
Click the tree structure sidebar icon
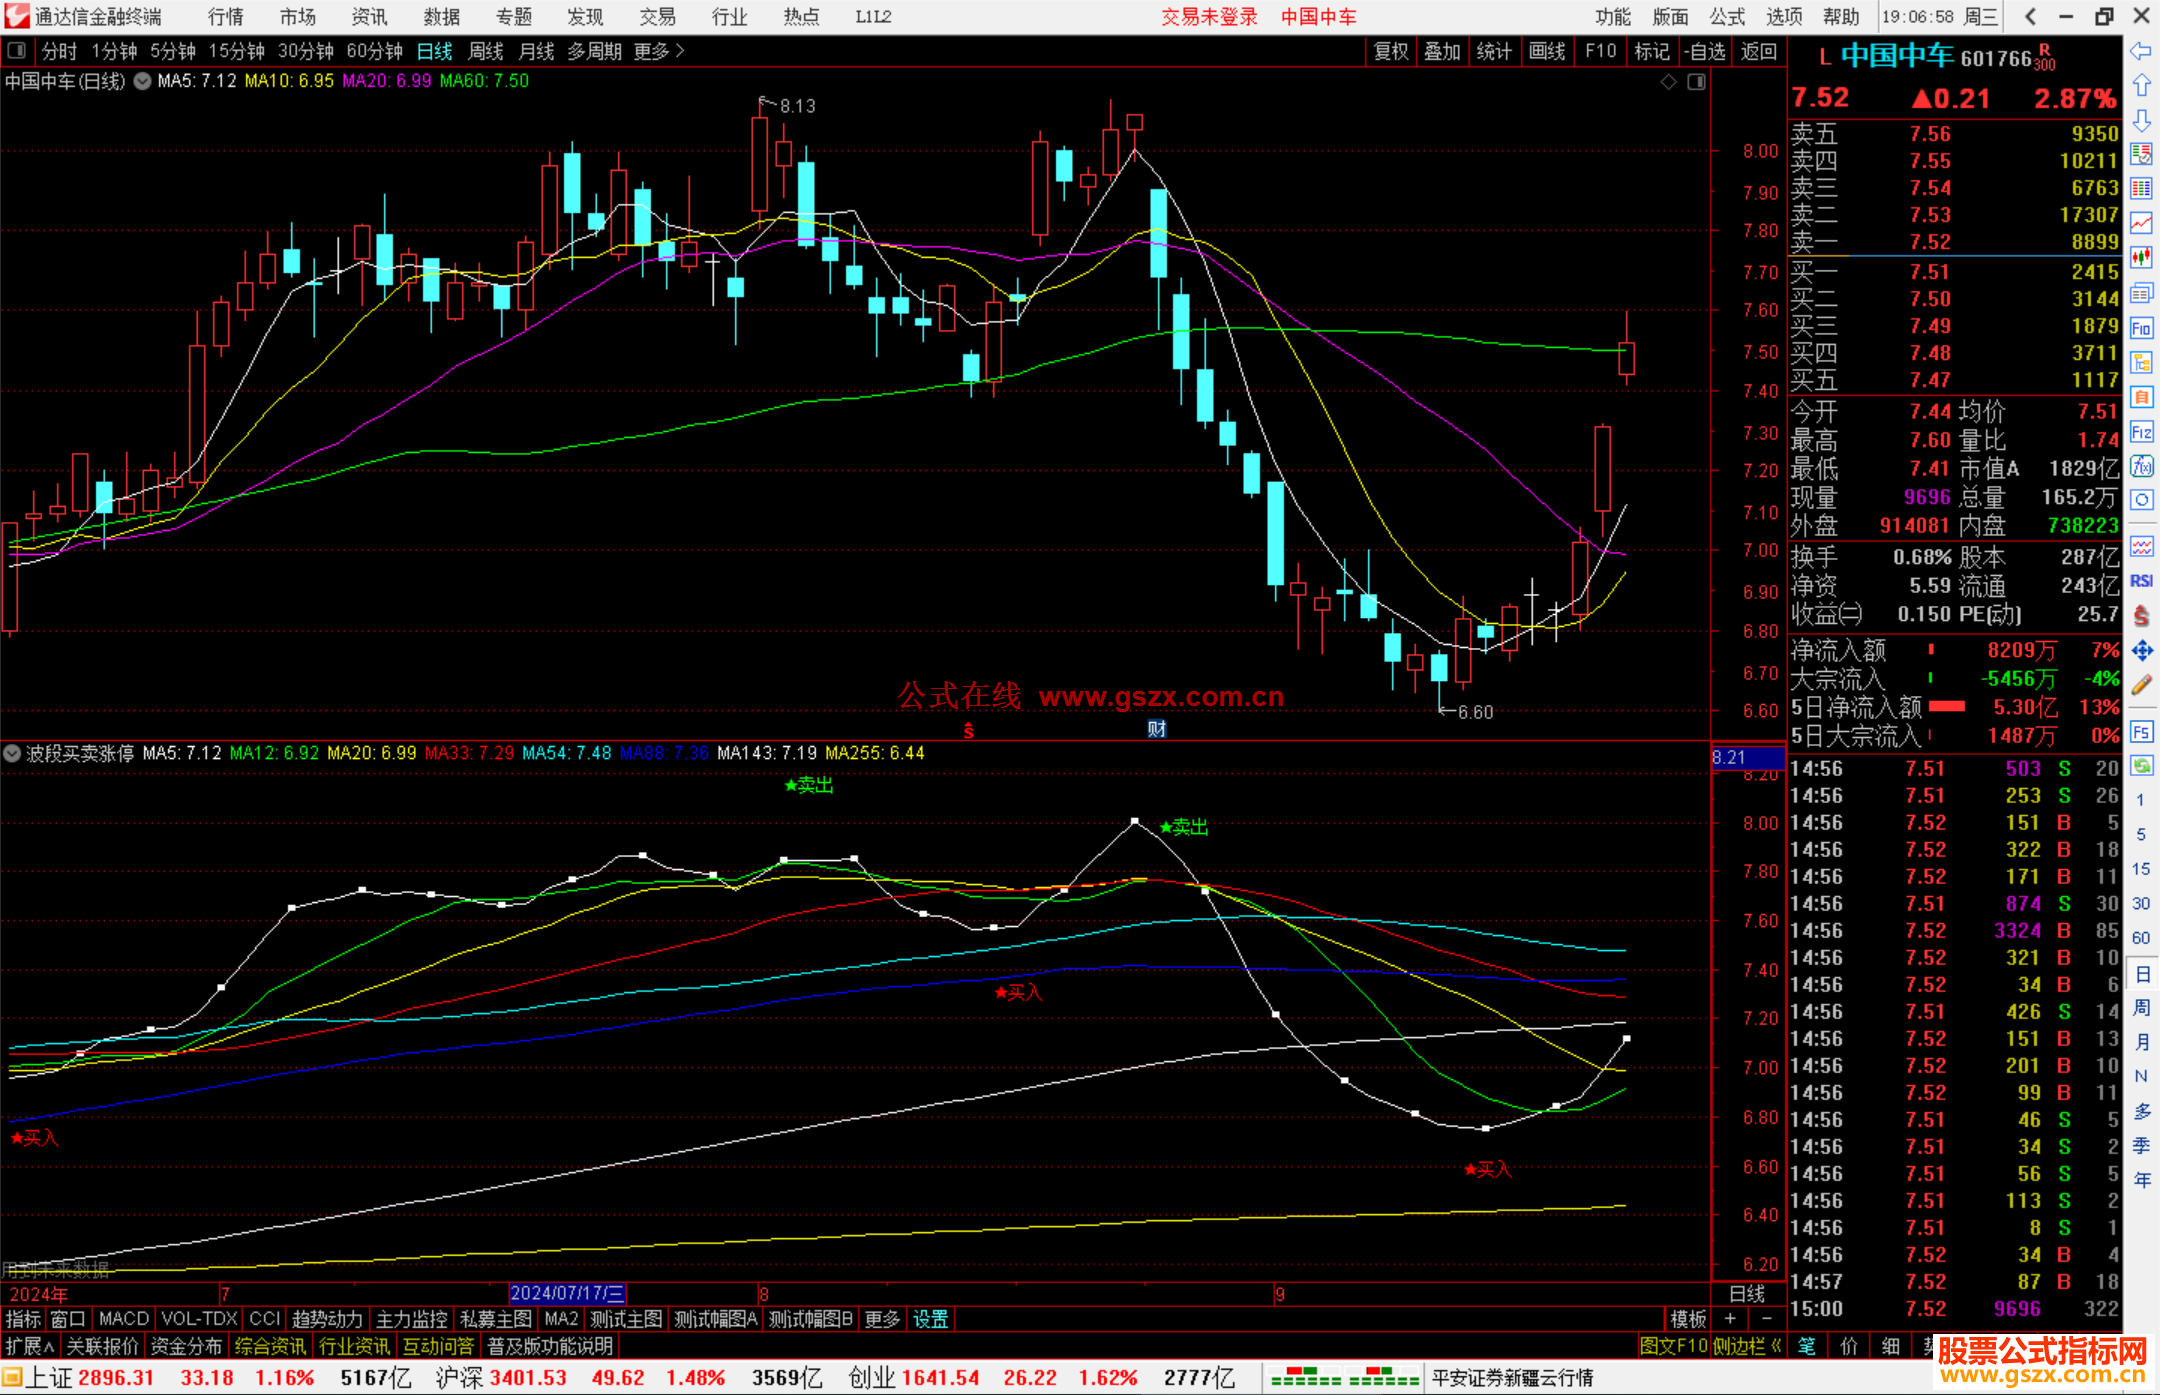pyautogui.click(x=2141, y=362)
